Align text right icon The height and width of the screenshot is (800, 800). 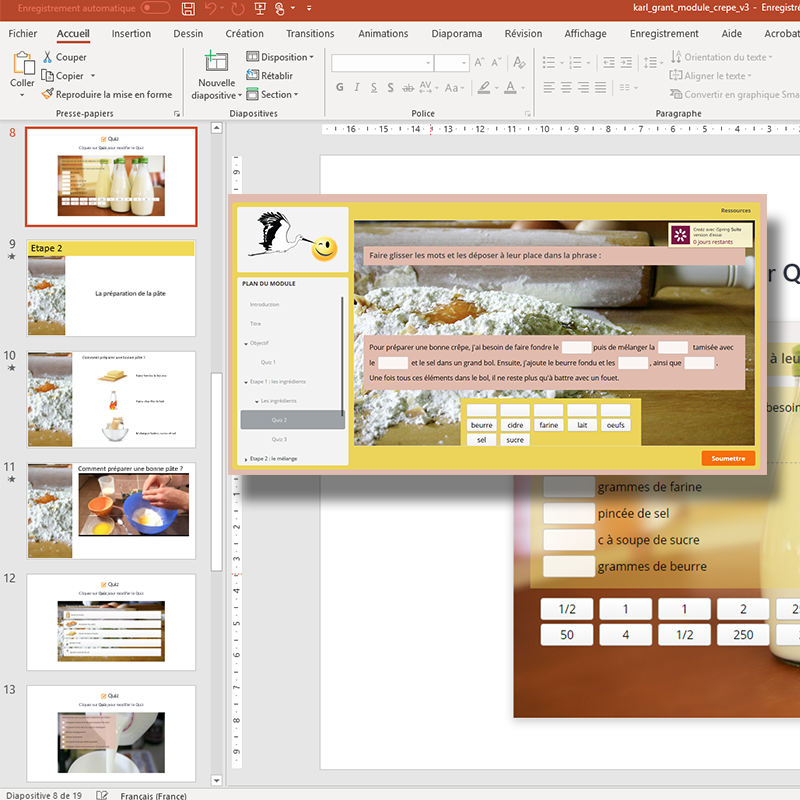coord(583,88)
